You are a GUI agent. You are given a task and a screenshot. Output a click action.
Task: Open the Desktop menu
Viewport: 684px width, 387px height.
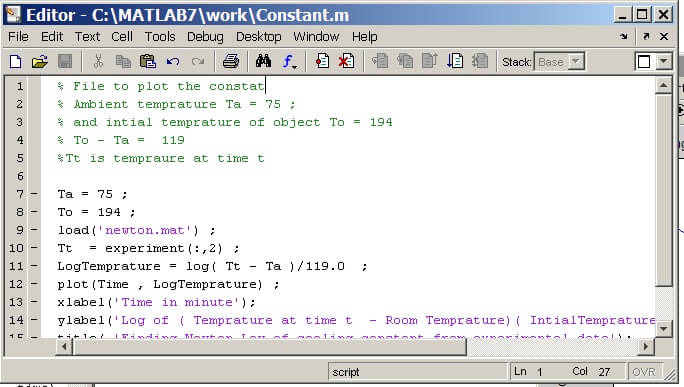258,37
